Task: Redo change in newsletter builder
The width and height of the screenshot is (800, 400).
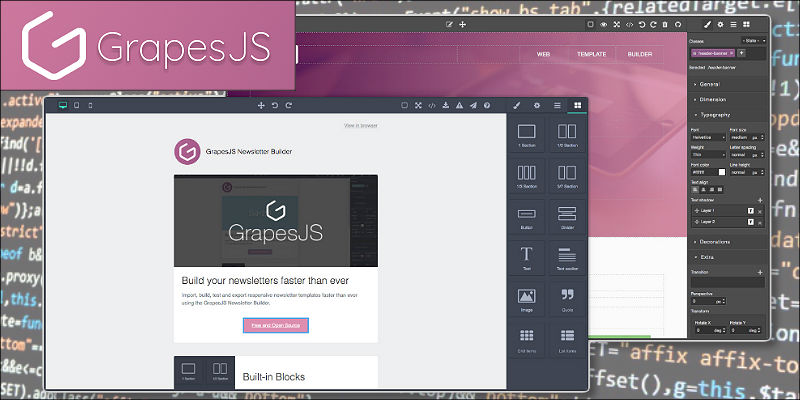Action: (289, 105)
